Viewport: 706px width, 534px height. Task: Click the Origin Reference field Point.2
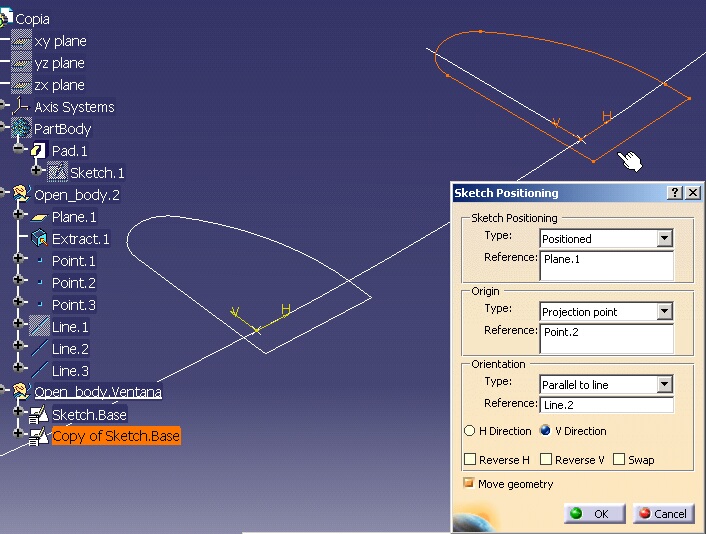(606, 337)
